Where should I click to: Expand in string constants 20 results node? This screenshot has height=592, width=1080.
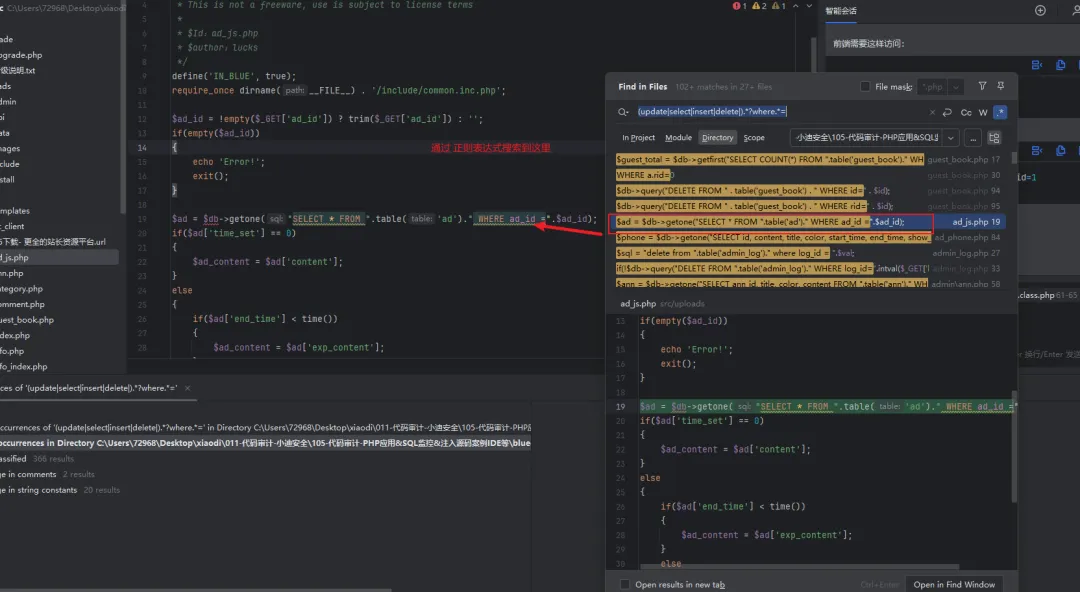click(59, 490)
